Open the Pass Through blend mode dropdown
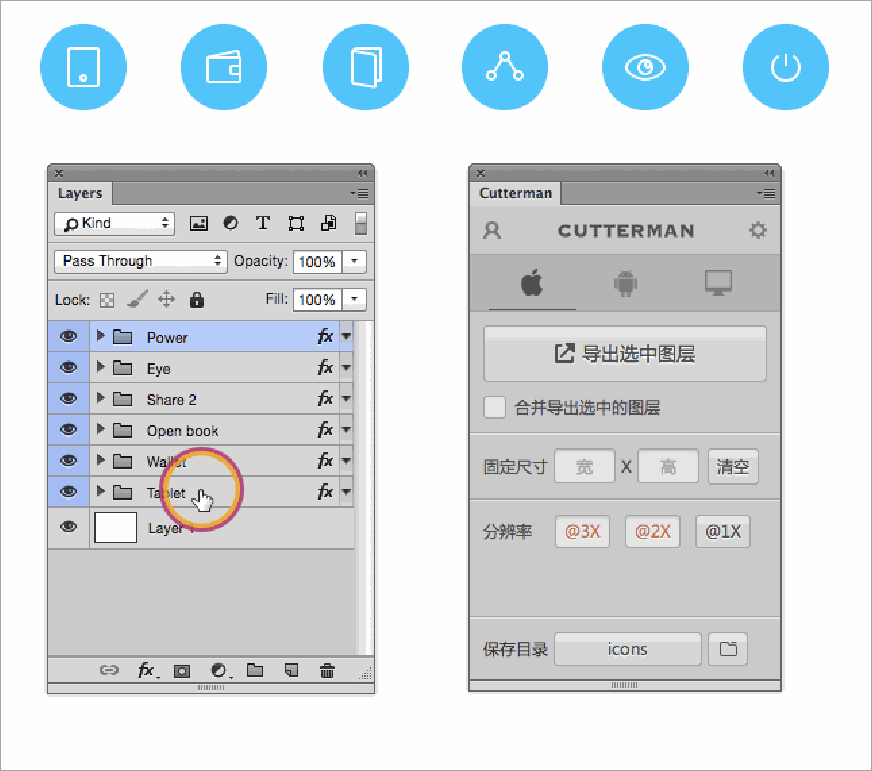 (x=140, y=261)
